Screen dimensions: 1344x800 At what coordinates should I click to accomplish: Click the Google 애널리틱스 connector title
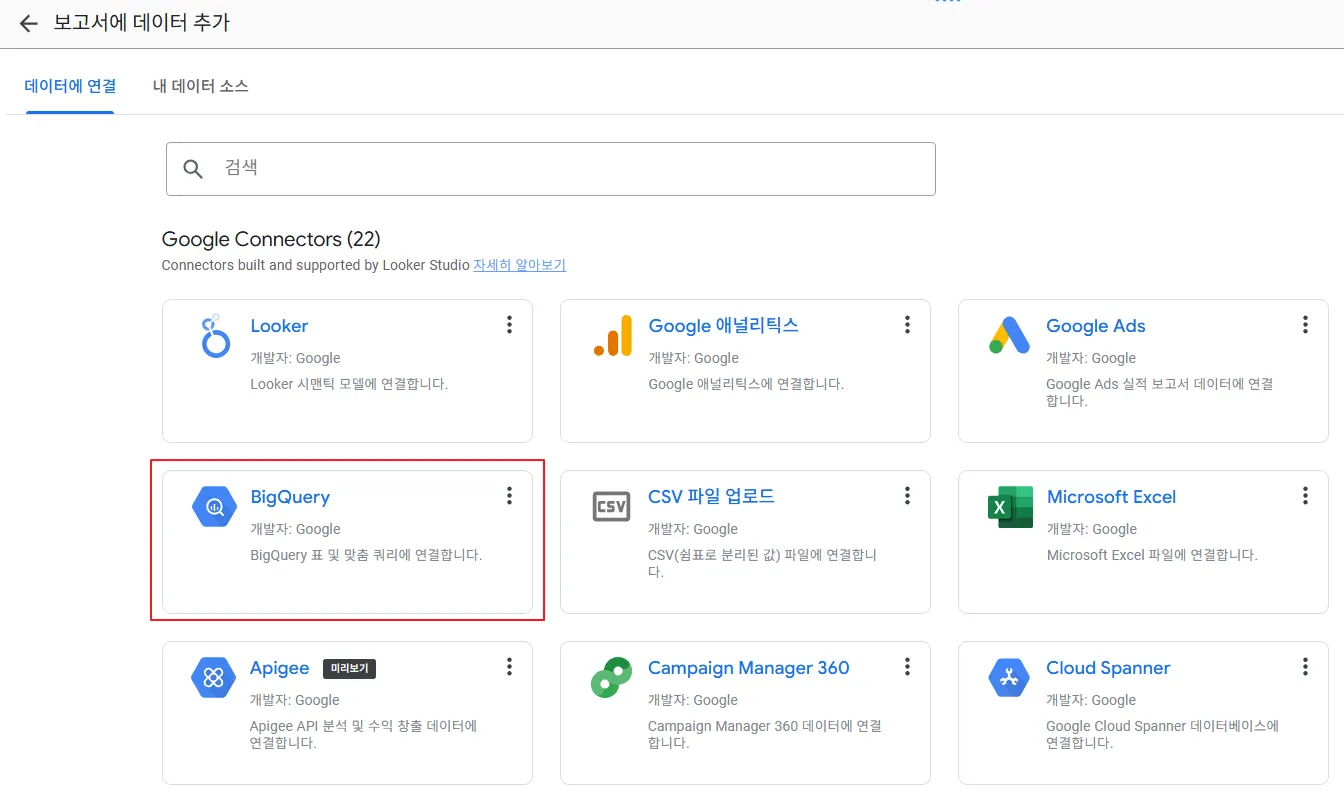[x=723, y=326]
